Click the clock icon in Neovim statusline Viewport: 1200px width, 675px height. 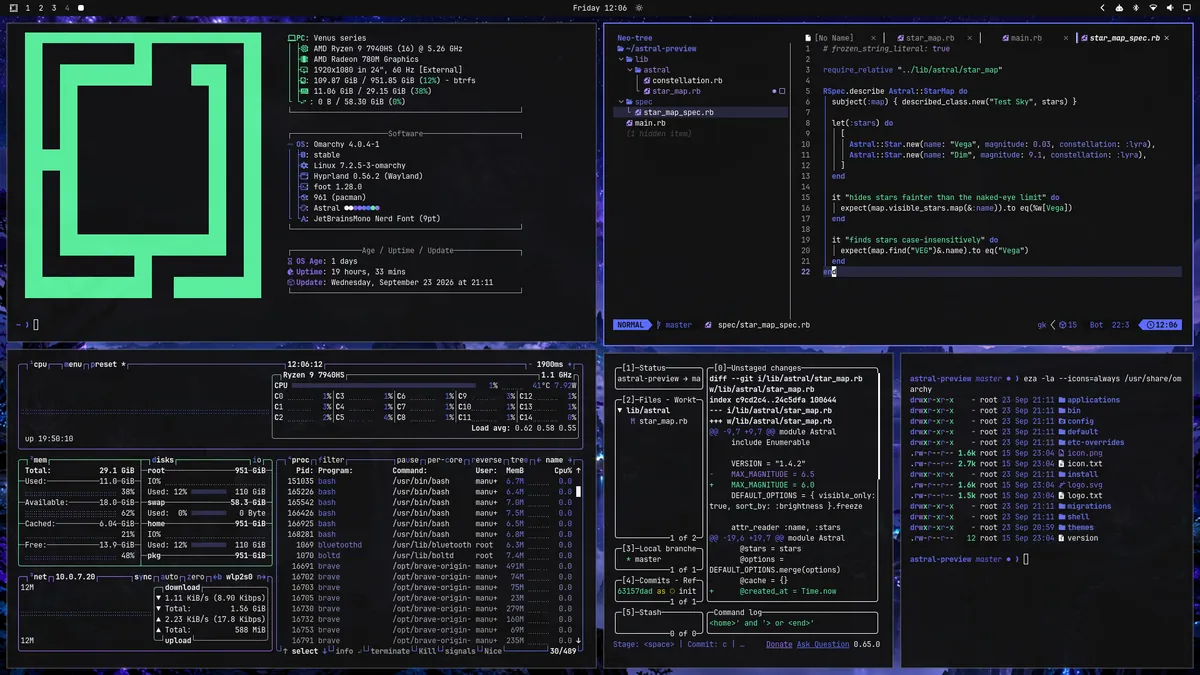[1151, 325]
